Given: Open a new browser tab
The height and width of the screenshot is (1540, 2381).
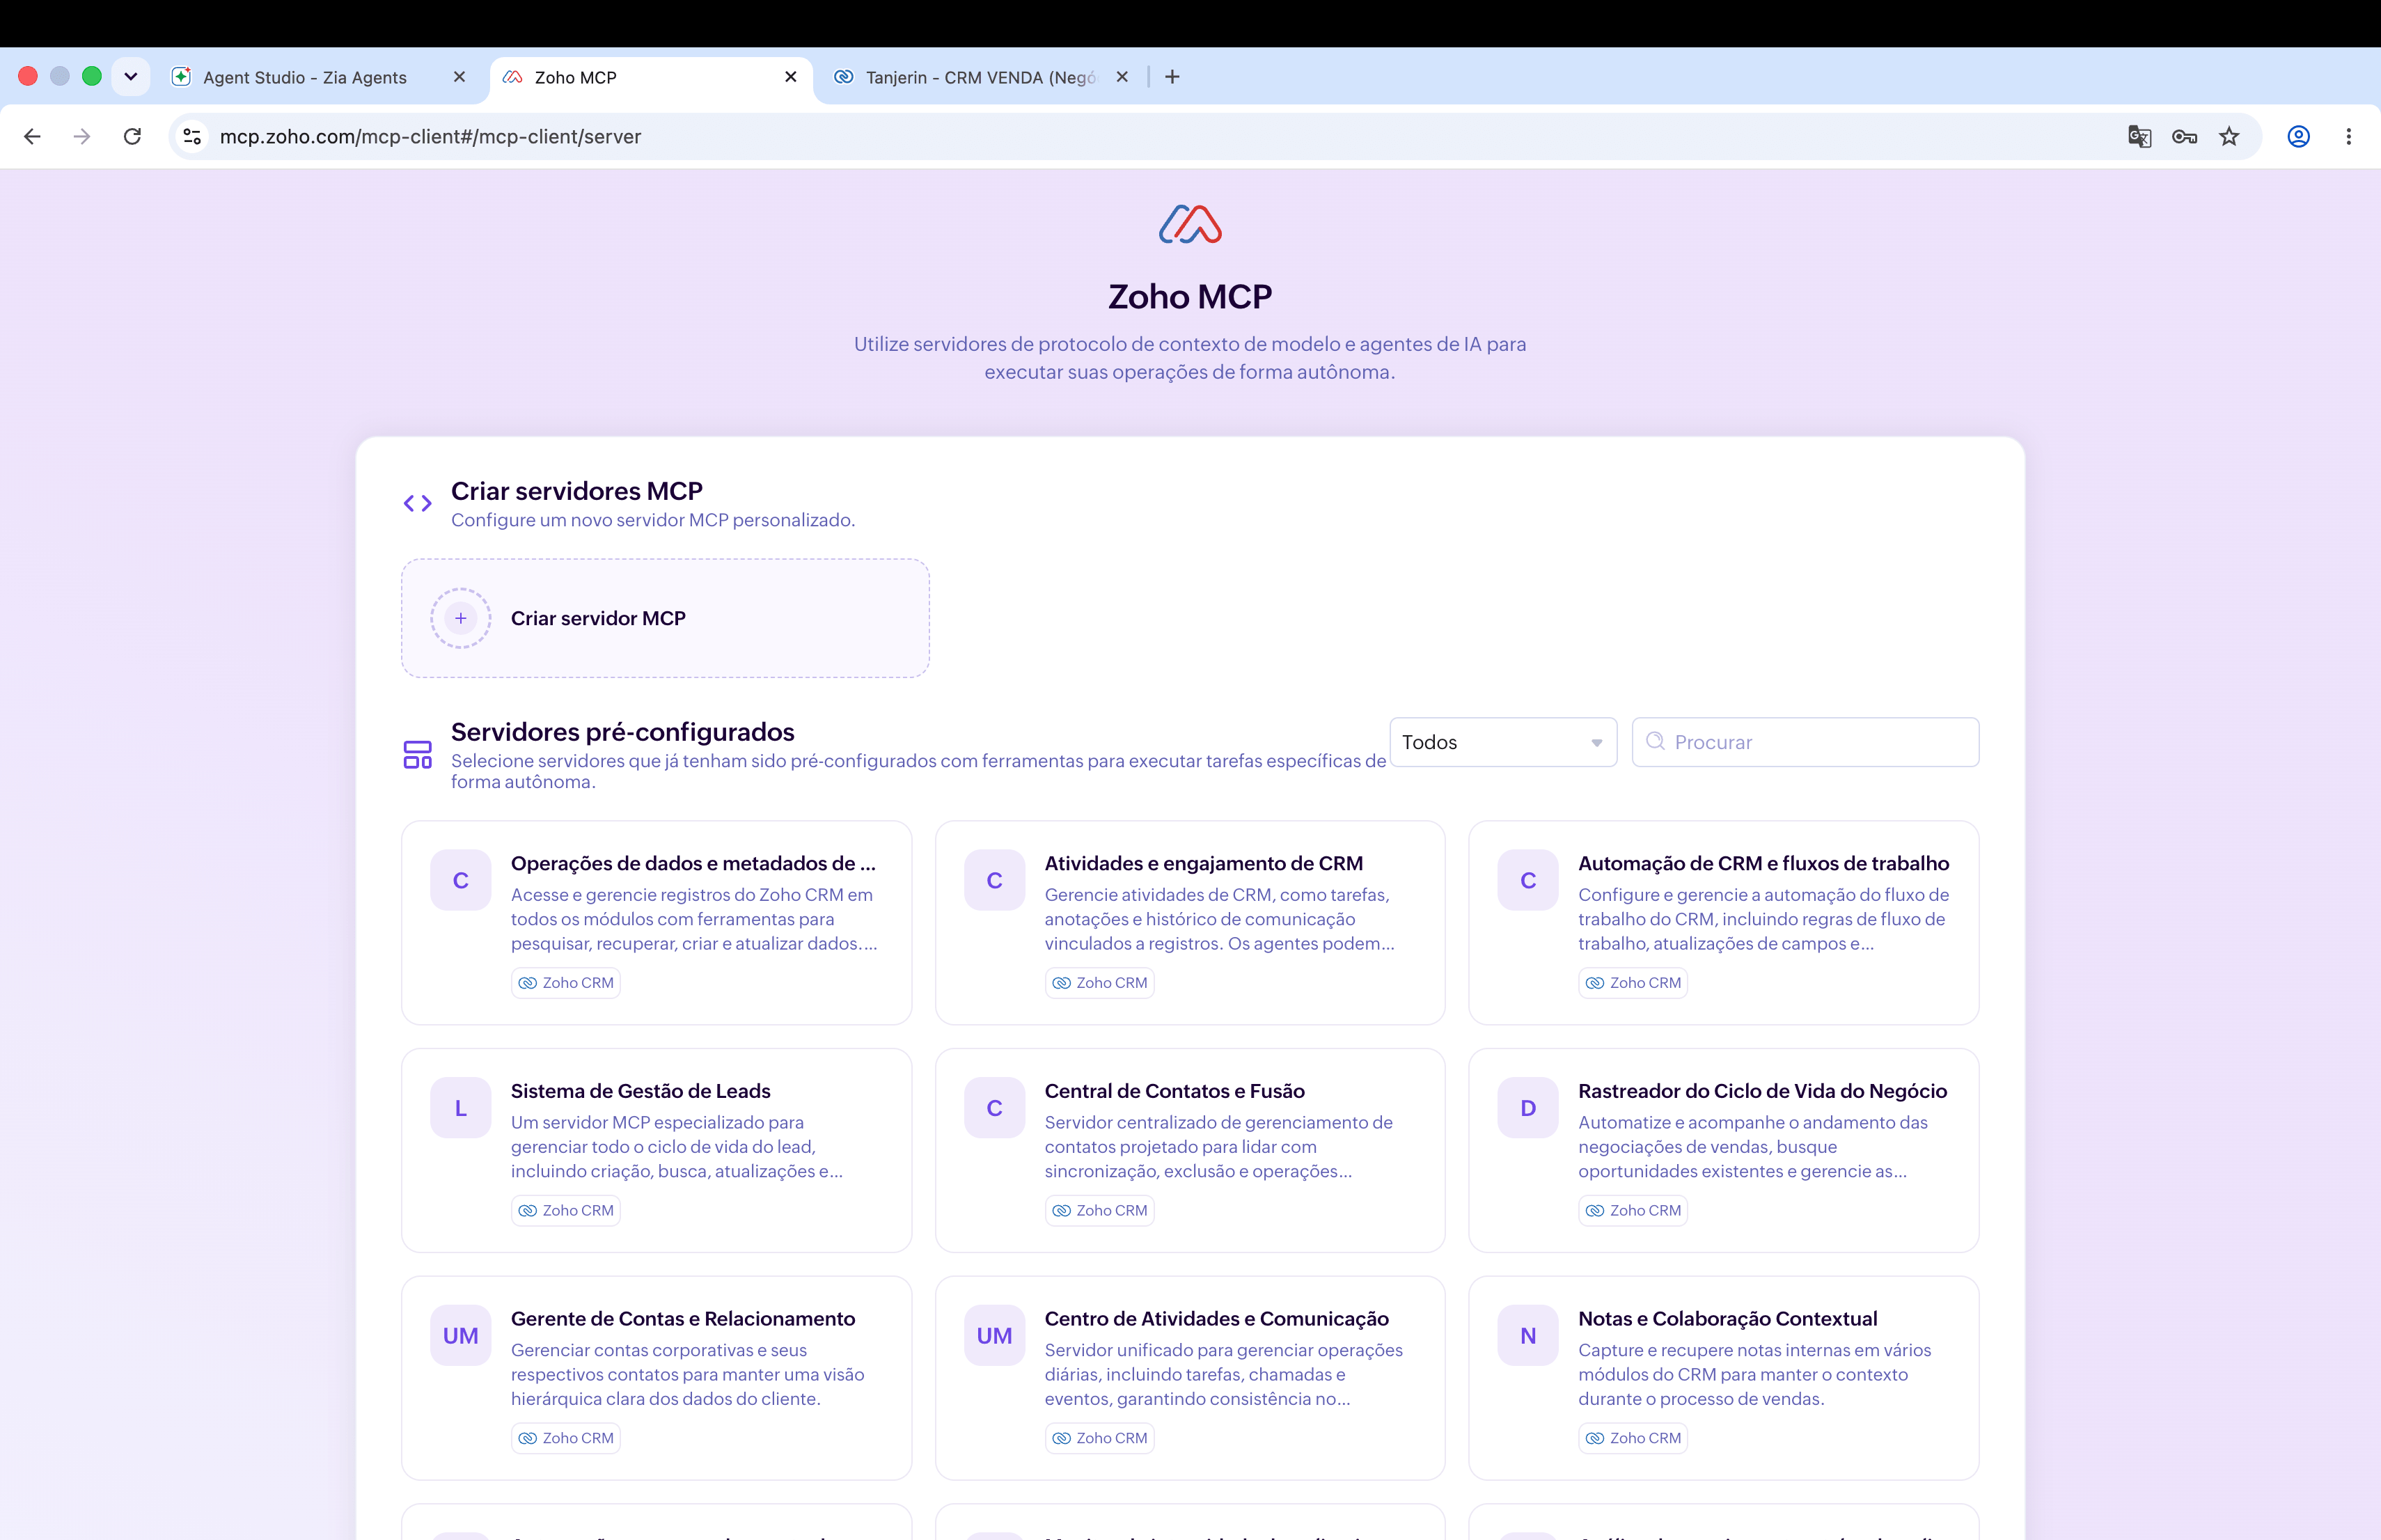Looking at the screenshot, I should 1172,77.
